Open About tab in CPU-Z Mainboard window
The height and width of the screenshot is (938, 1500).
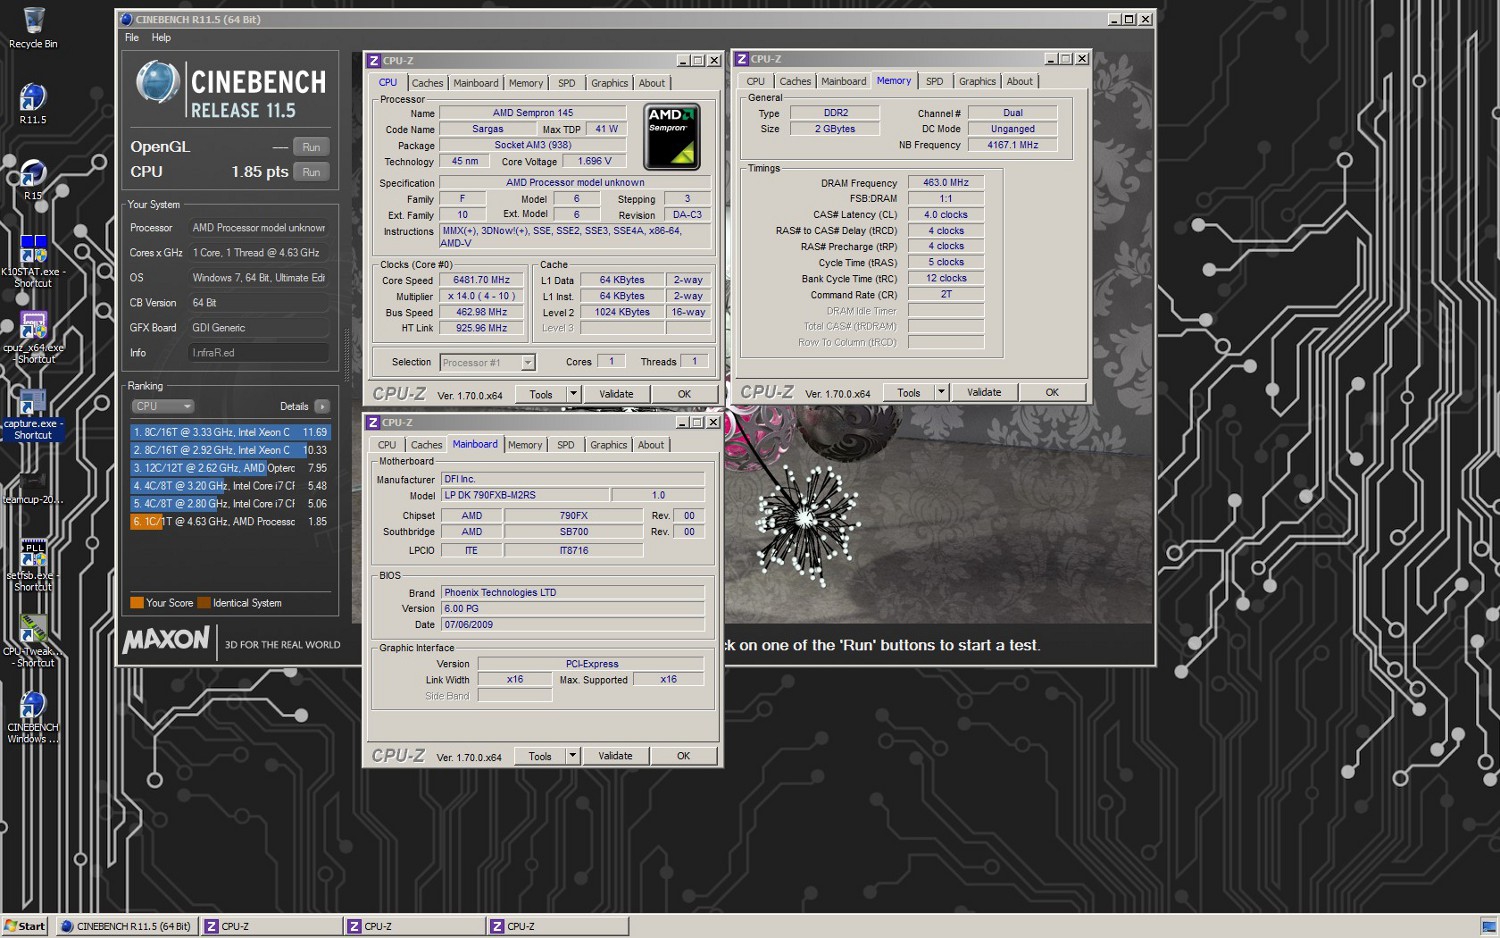(x=651, y=445)
